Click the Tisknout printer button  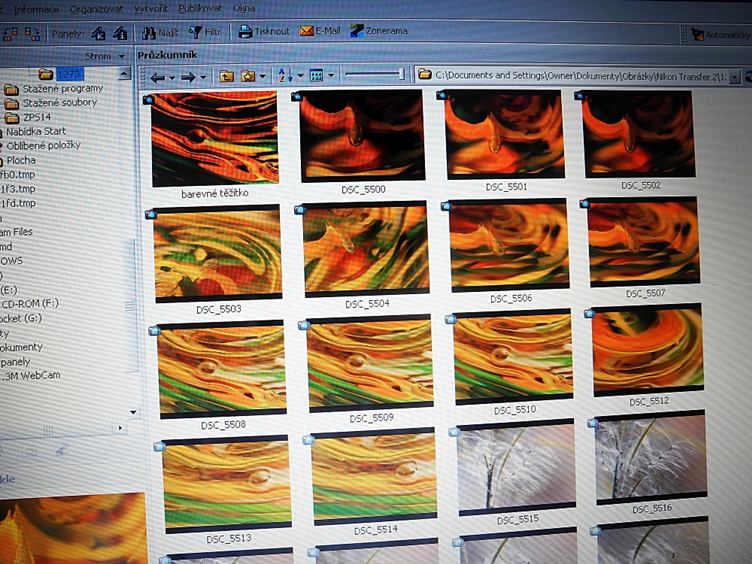tap(264, 32)
